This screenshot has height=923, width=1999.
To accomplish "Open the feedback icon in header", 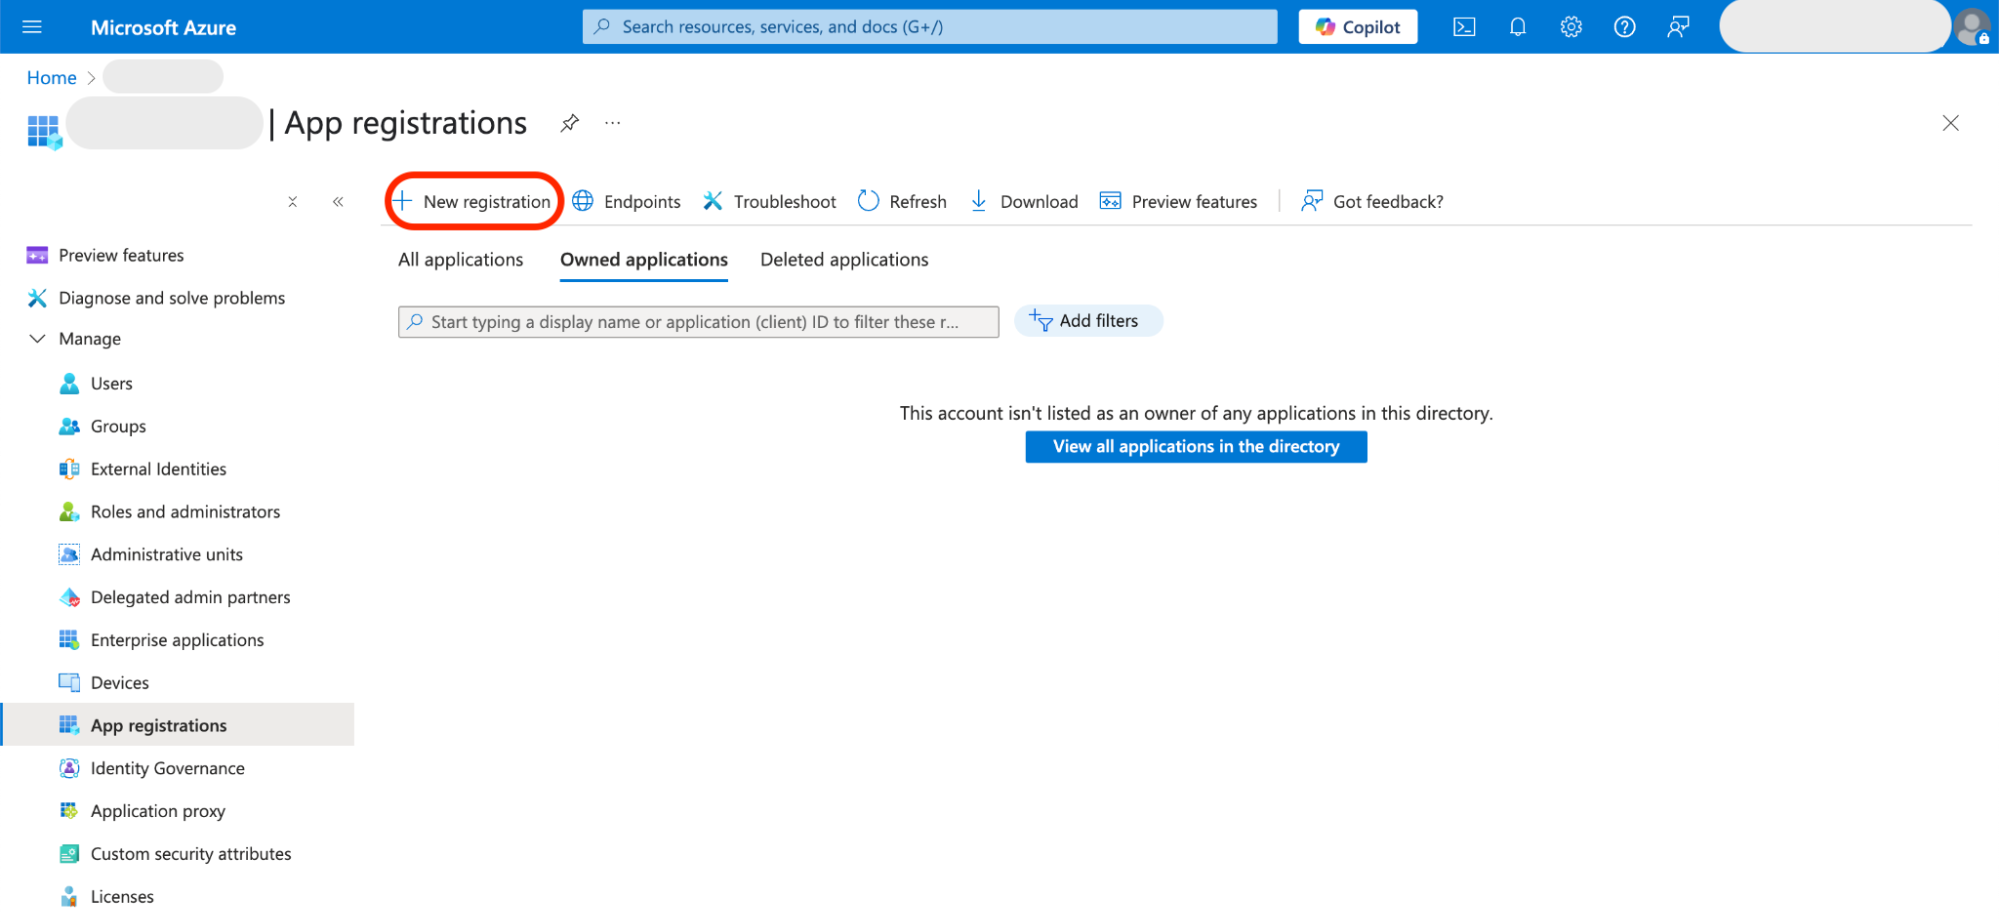I will [1678, 27].
